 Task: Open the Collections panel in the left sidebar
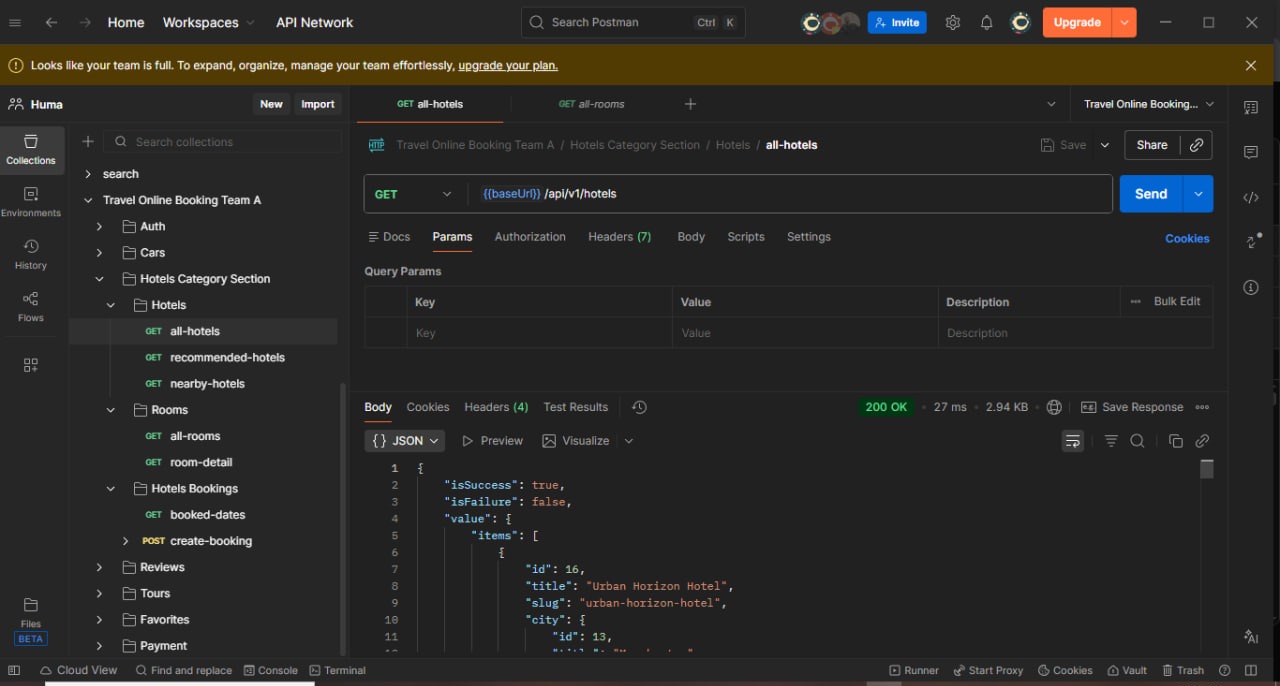31,150
